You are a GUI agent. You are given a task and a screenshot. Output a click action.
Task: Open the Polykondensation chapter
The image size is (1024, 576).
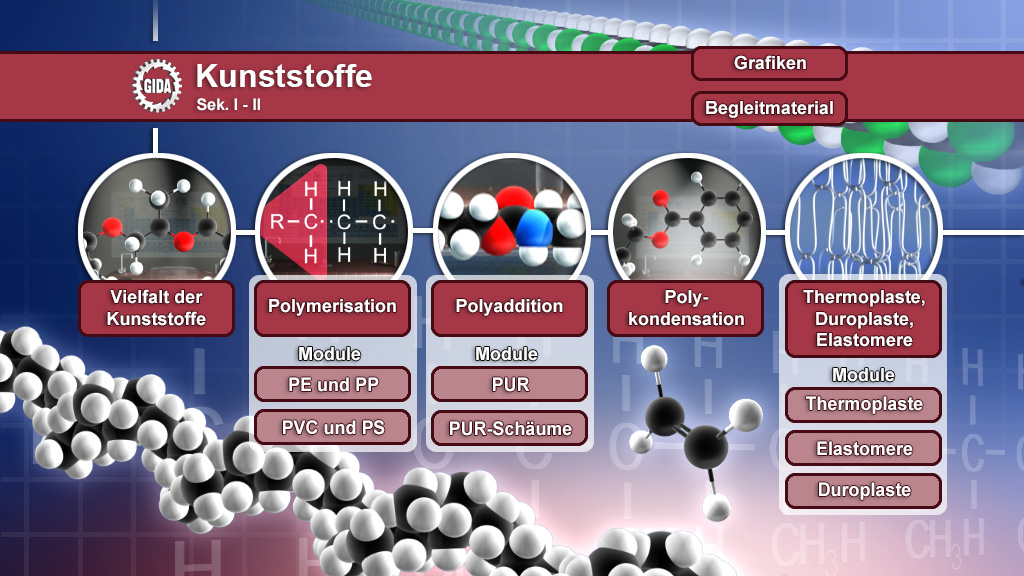tap(686, 308)
